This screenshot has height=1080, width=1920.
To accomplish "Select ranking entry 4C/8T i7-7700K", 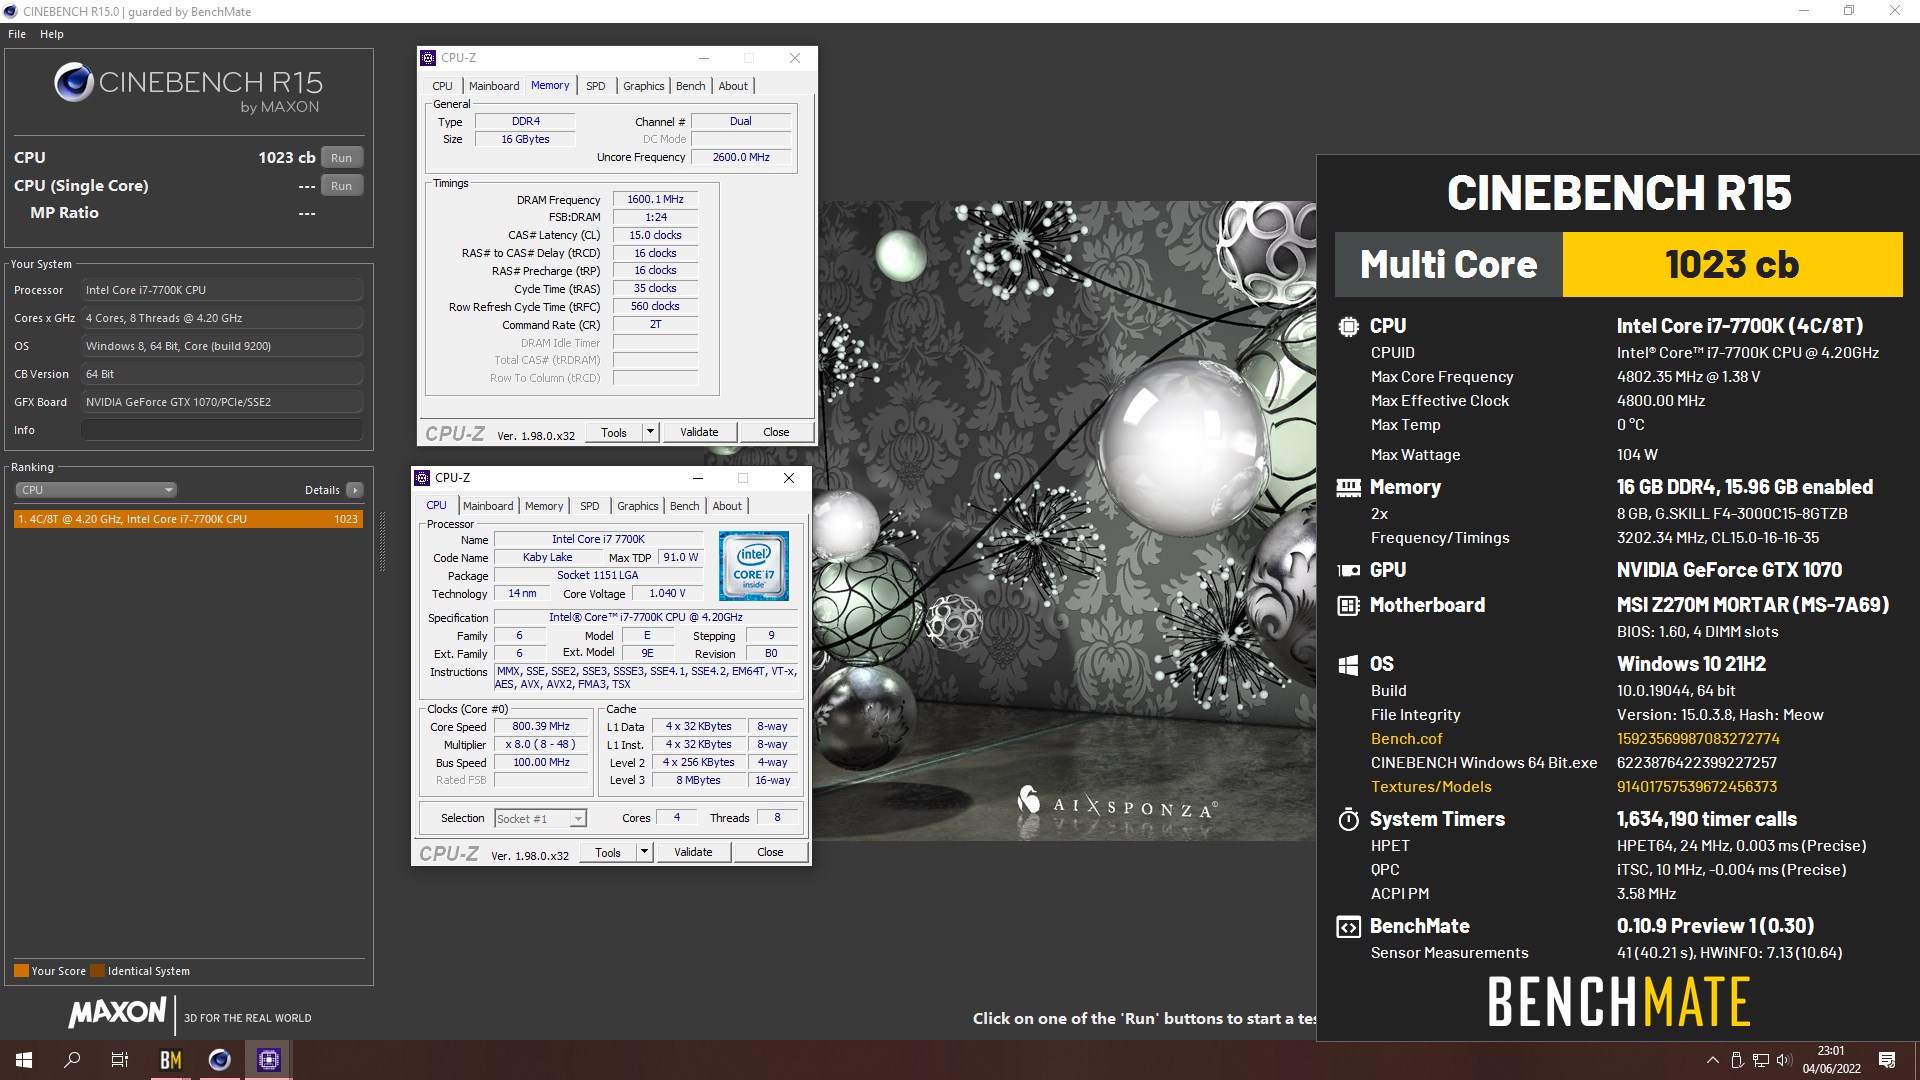I will point(188,519).
